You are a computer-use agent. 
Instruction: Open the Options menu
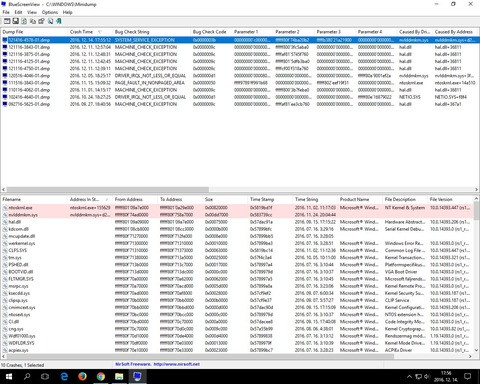[x=50, y=12]
